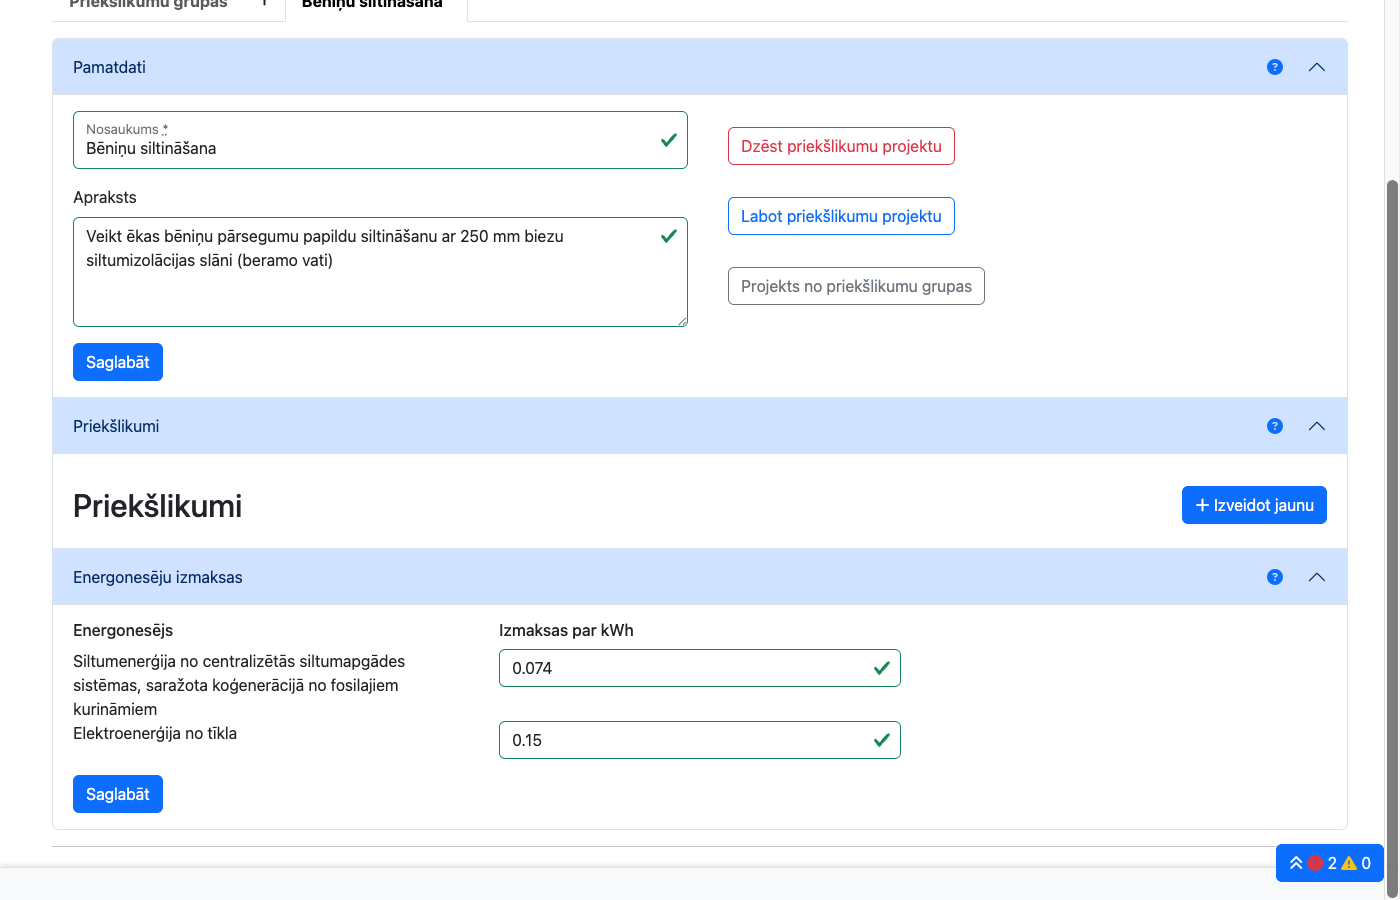The image size is (1400, 900).
Task: Click the red error indicator icon
Action: (1315, 863)
